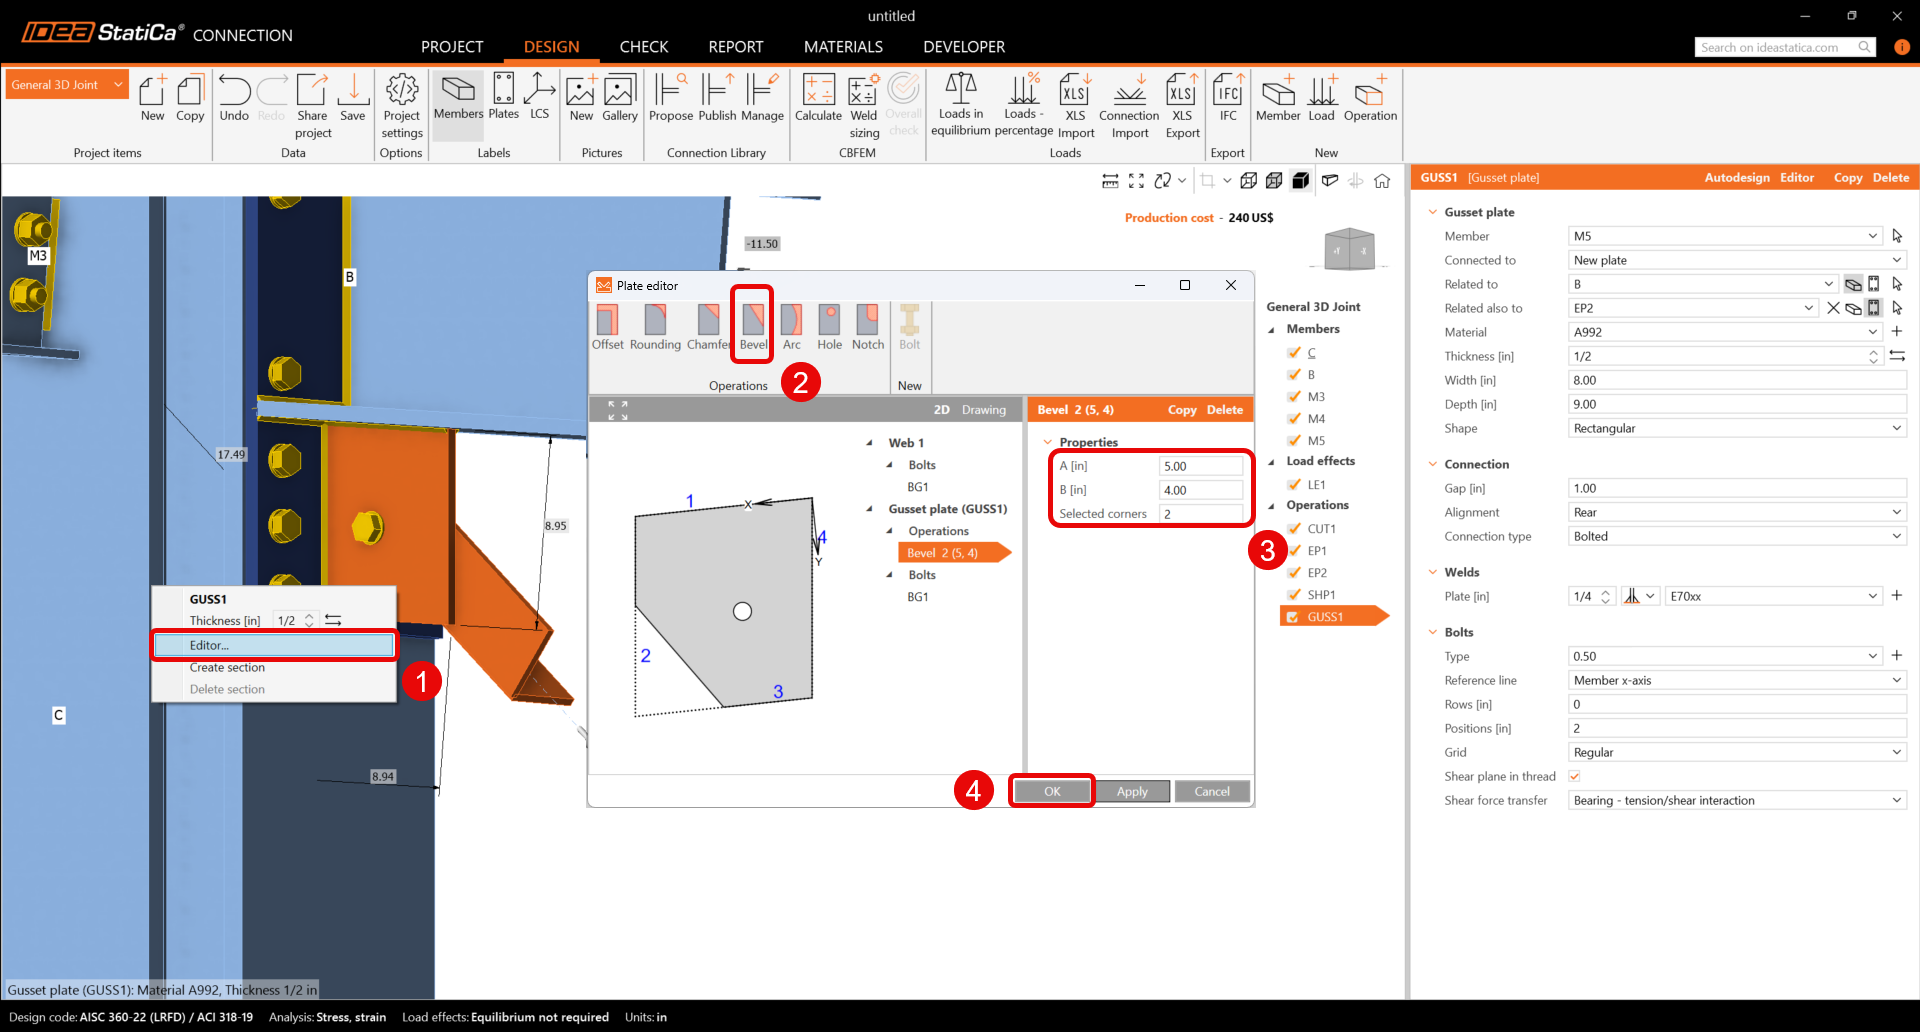Choose Editor... from the context menu
1920x1032 pixels.
tap(274, 646)
